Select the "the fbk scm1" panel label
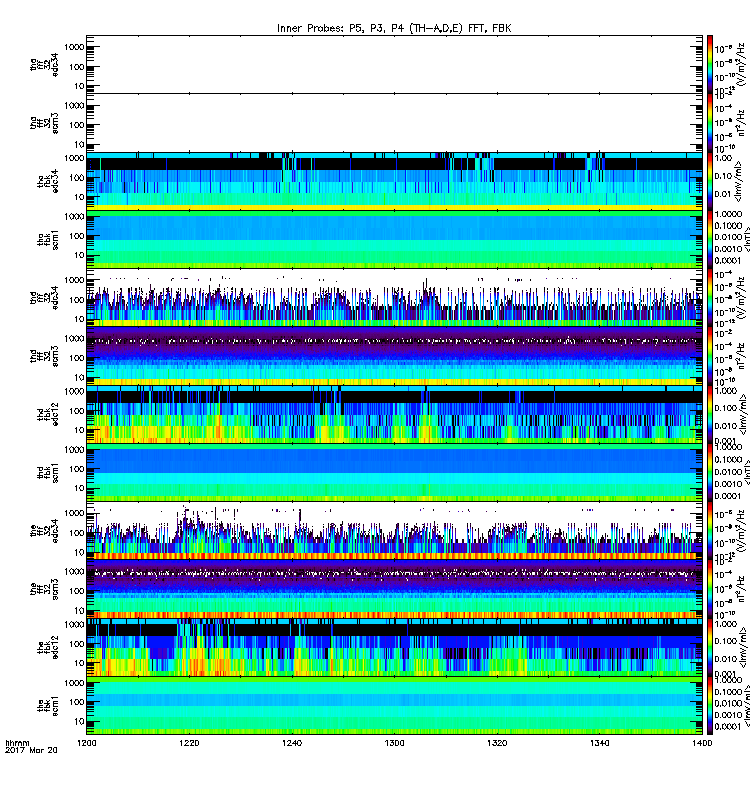Viewport: 750px width, 800px height. click(48, 706)
